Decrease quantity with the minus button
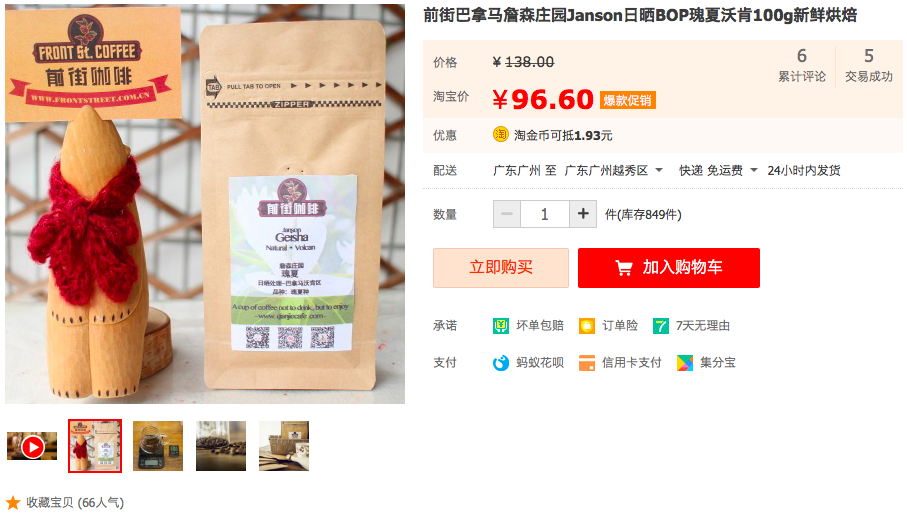Screen dimensions: 907x513 click(x=507, y=214)
